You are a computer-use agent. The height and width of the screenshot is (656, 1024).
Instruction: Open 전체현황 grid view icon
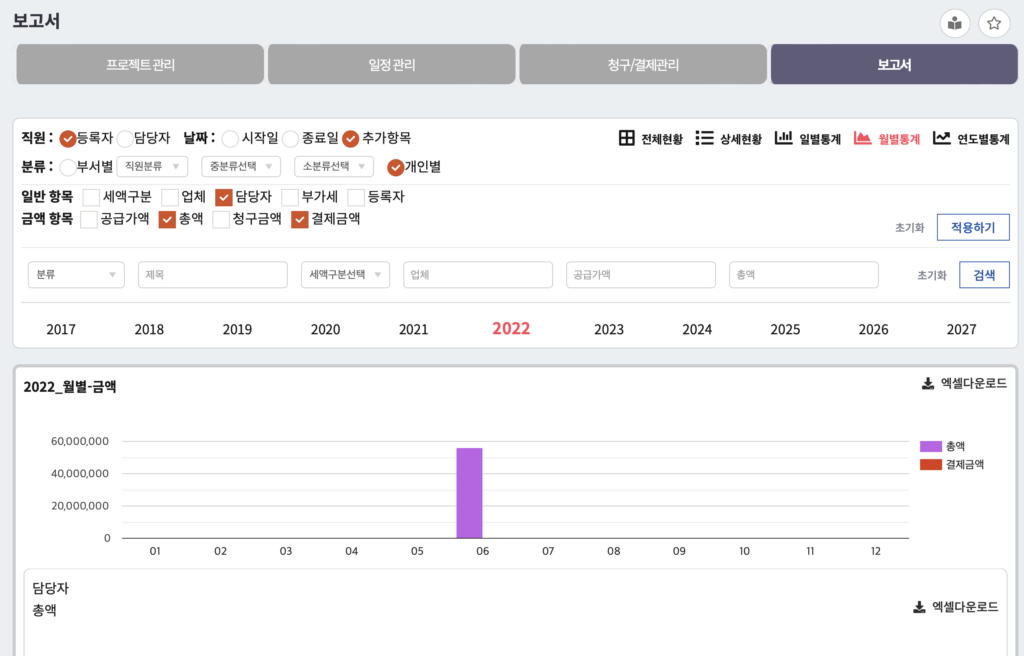(627, 139)
